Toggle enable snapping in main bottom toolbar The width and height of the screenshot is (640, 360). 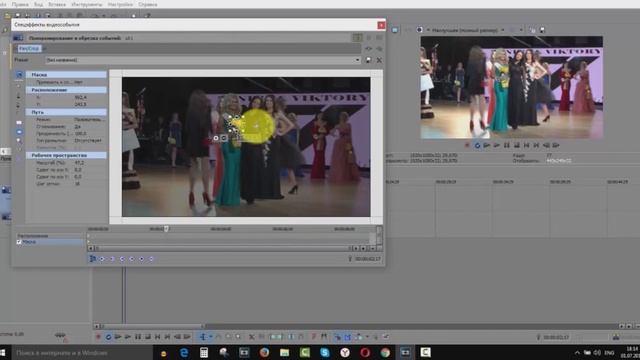pyautogui.click(x=337, y=337)
